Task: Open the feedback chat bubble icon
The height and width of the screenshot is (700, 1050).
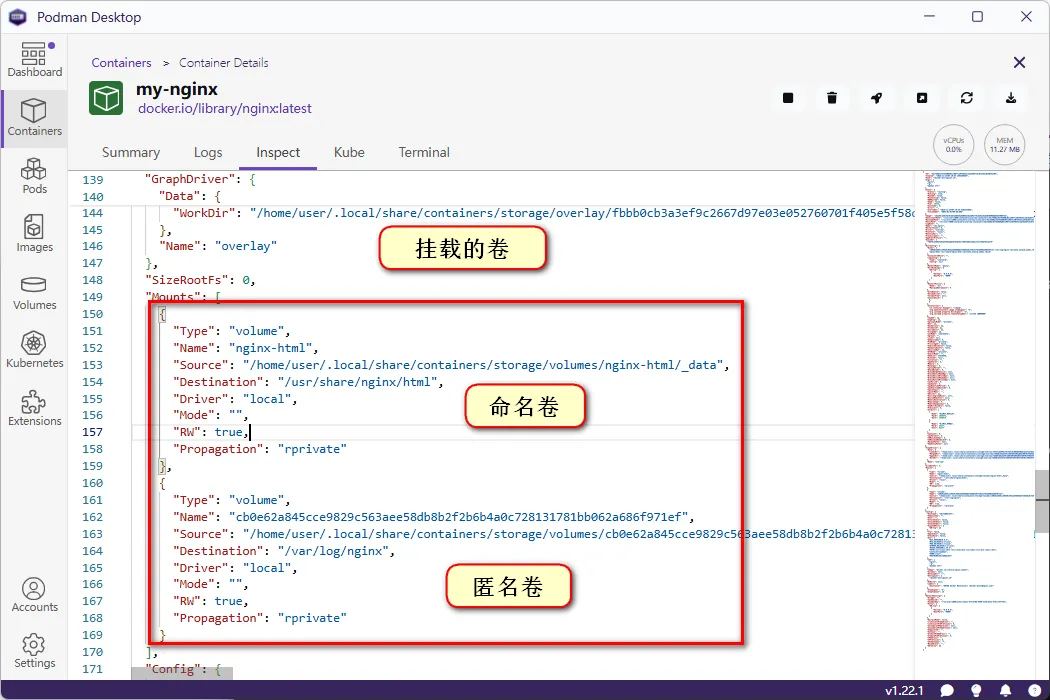Action: [x=947, y=690]
